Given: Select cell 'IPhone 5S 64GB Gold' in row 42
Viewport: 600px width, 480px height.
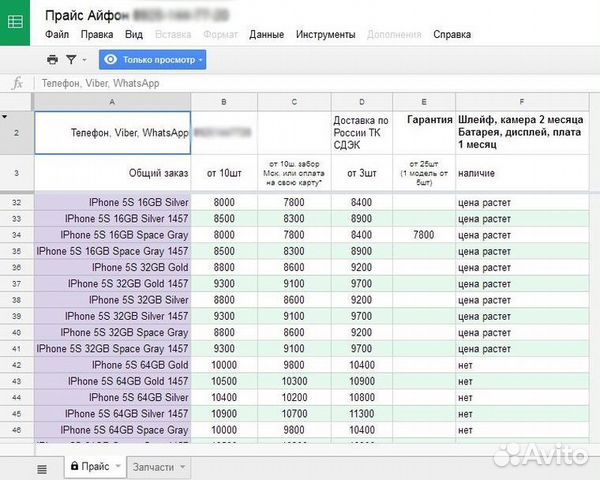Looking at the screenshot, I should pyautogui.click(x=112, y=365).
